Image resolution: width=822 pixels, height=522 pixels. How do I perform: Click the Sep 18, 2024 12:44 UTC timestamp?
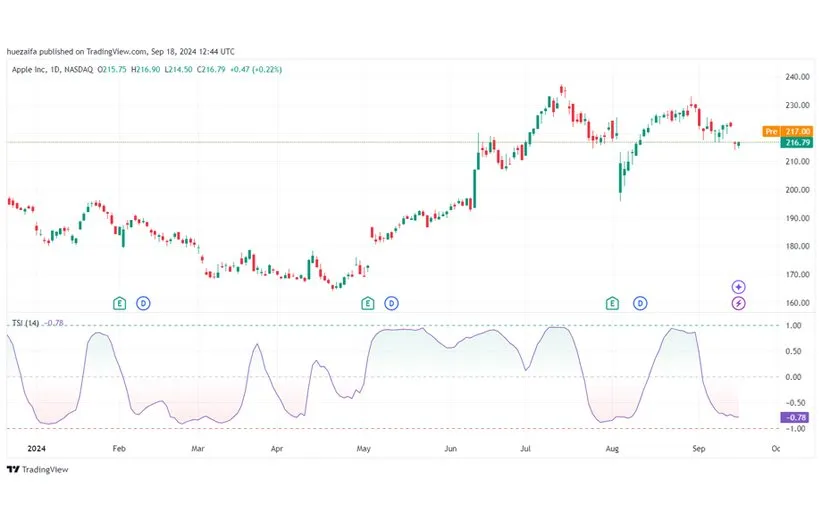pyautogui.click(x=193, y=51)
